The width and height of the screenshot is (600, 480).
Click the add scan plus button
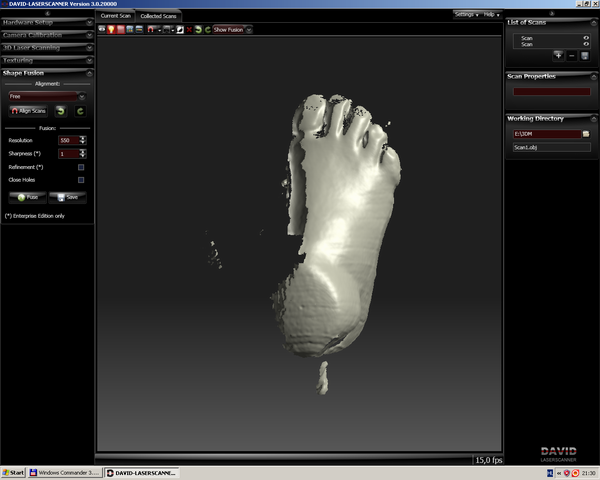[558, 55]
